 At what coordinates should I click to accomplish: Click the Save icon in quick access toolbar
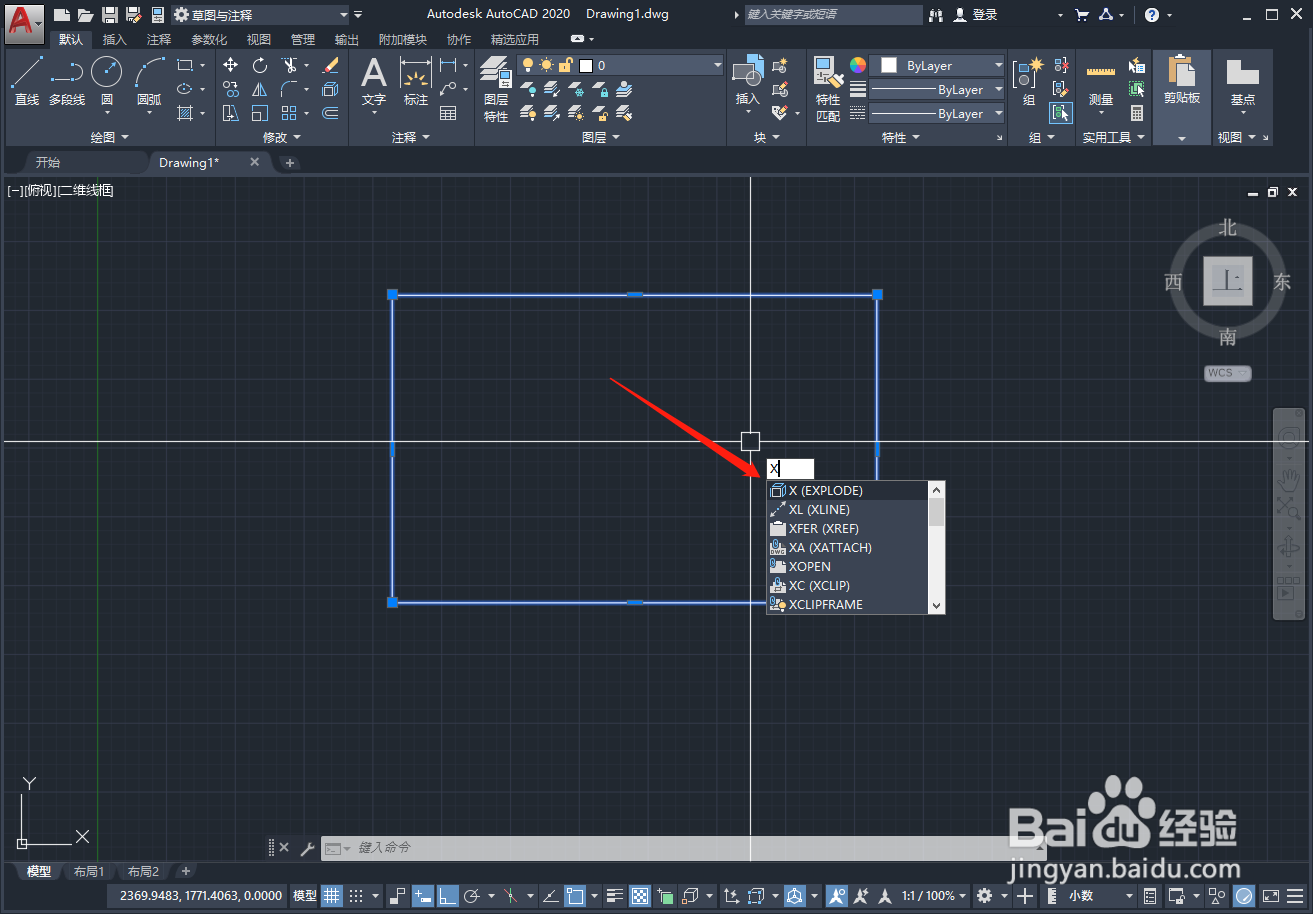pyautogui.click(x=110, y=15)
